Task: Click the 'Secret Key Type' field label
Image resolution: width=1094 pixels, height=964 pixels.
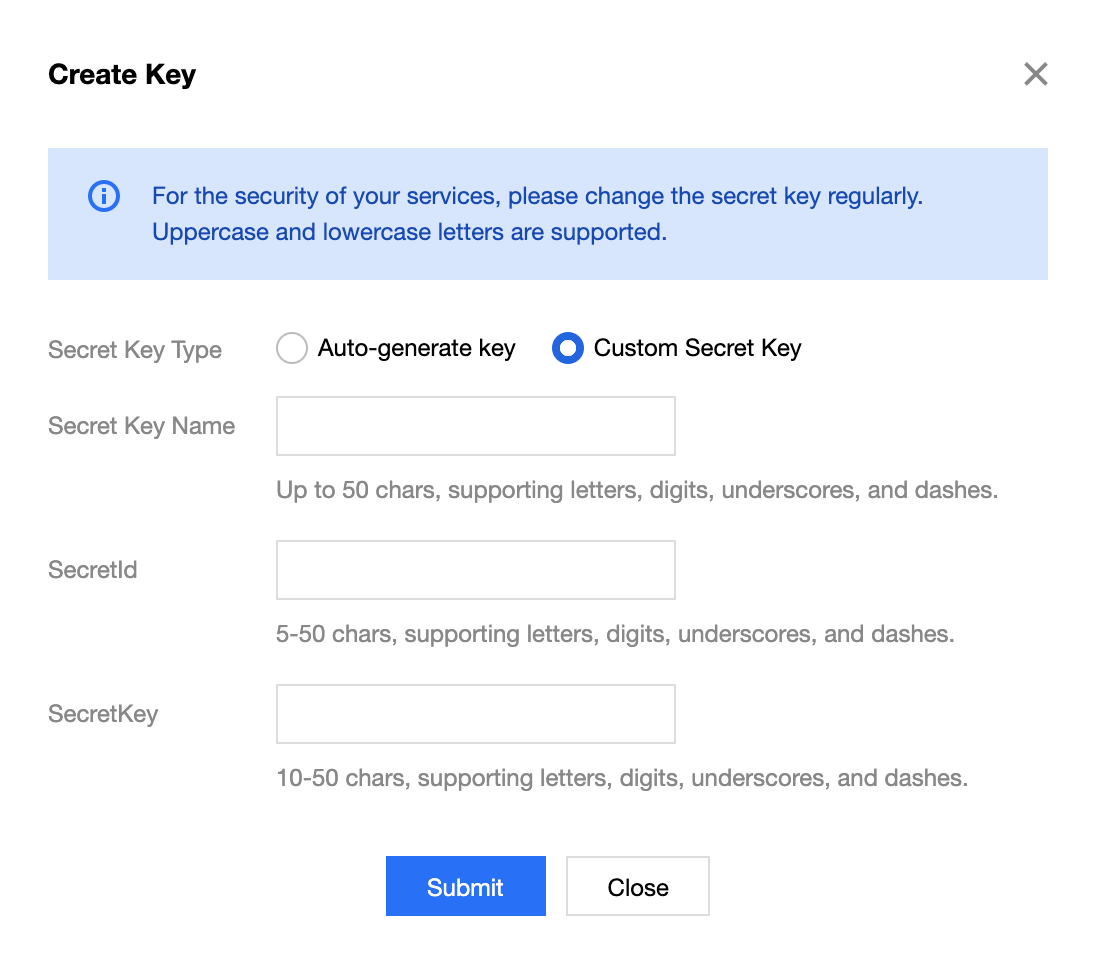Action: click(135, 349)
